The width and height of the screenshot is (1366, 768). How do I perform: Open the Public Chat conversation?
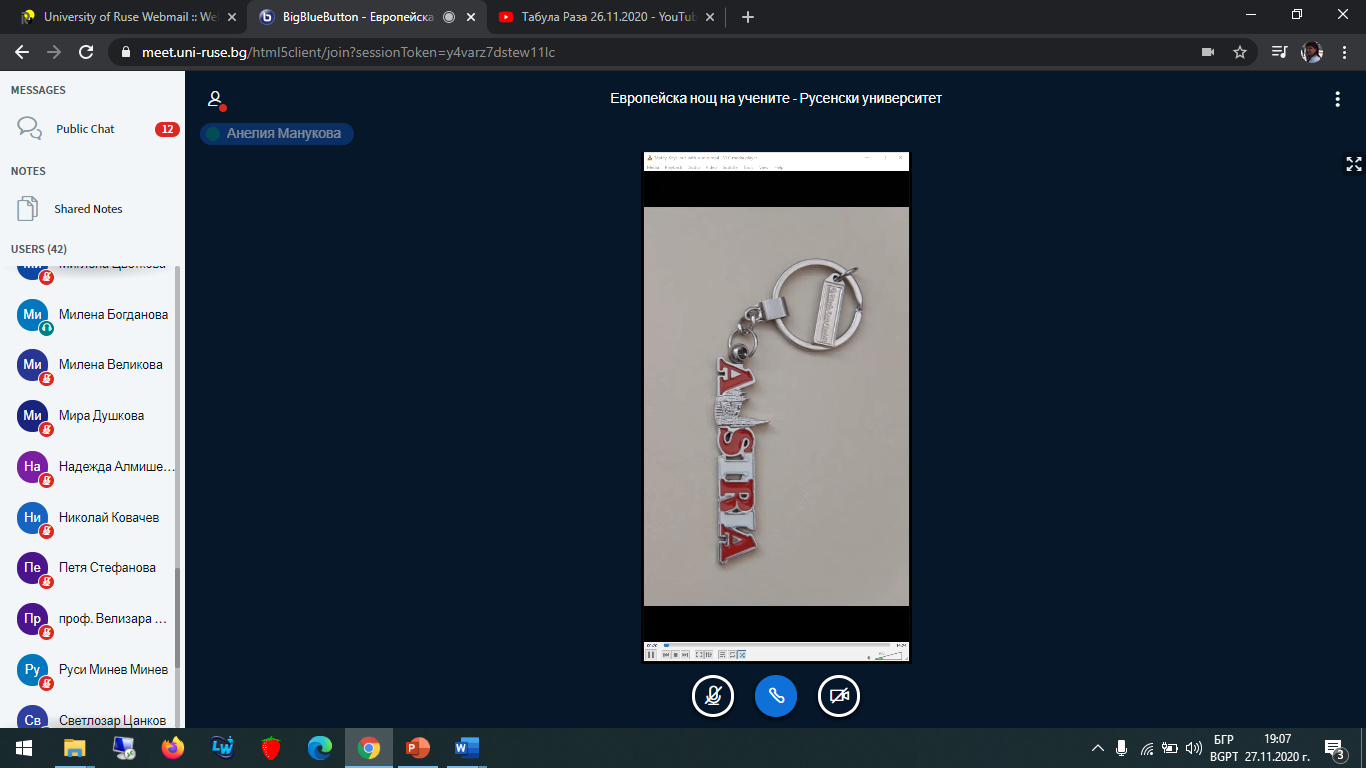[x=85, y=129]
